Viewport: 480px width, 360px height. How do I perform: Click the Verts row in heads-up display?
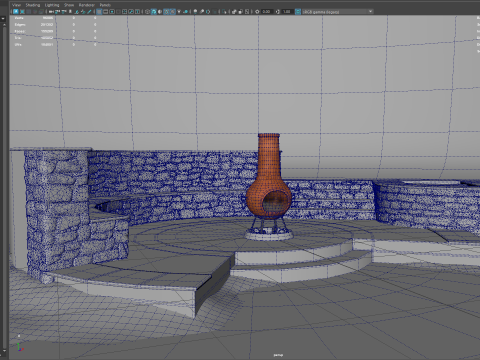pyautogui.click(x=55, y=18)
